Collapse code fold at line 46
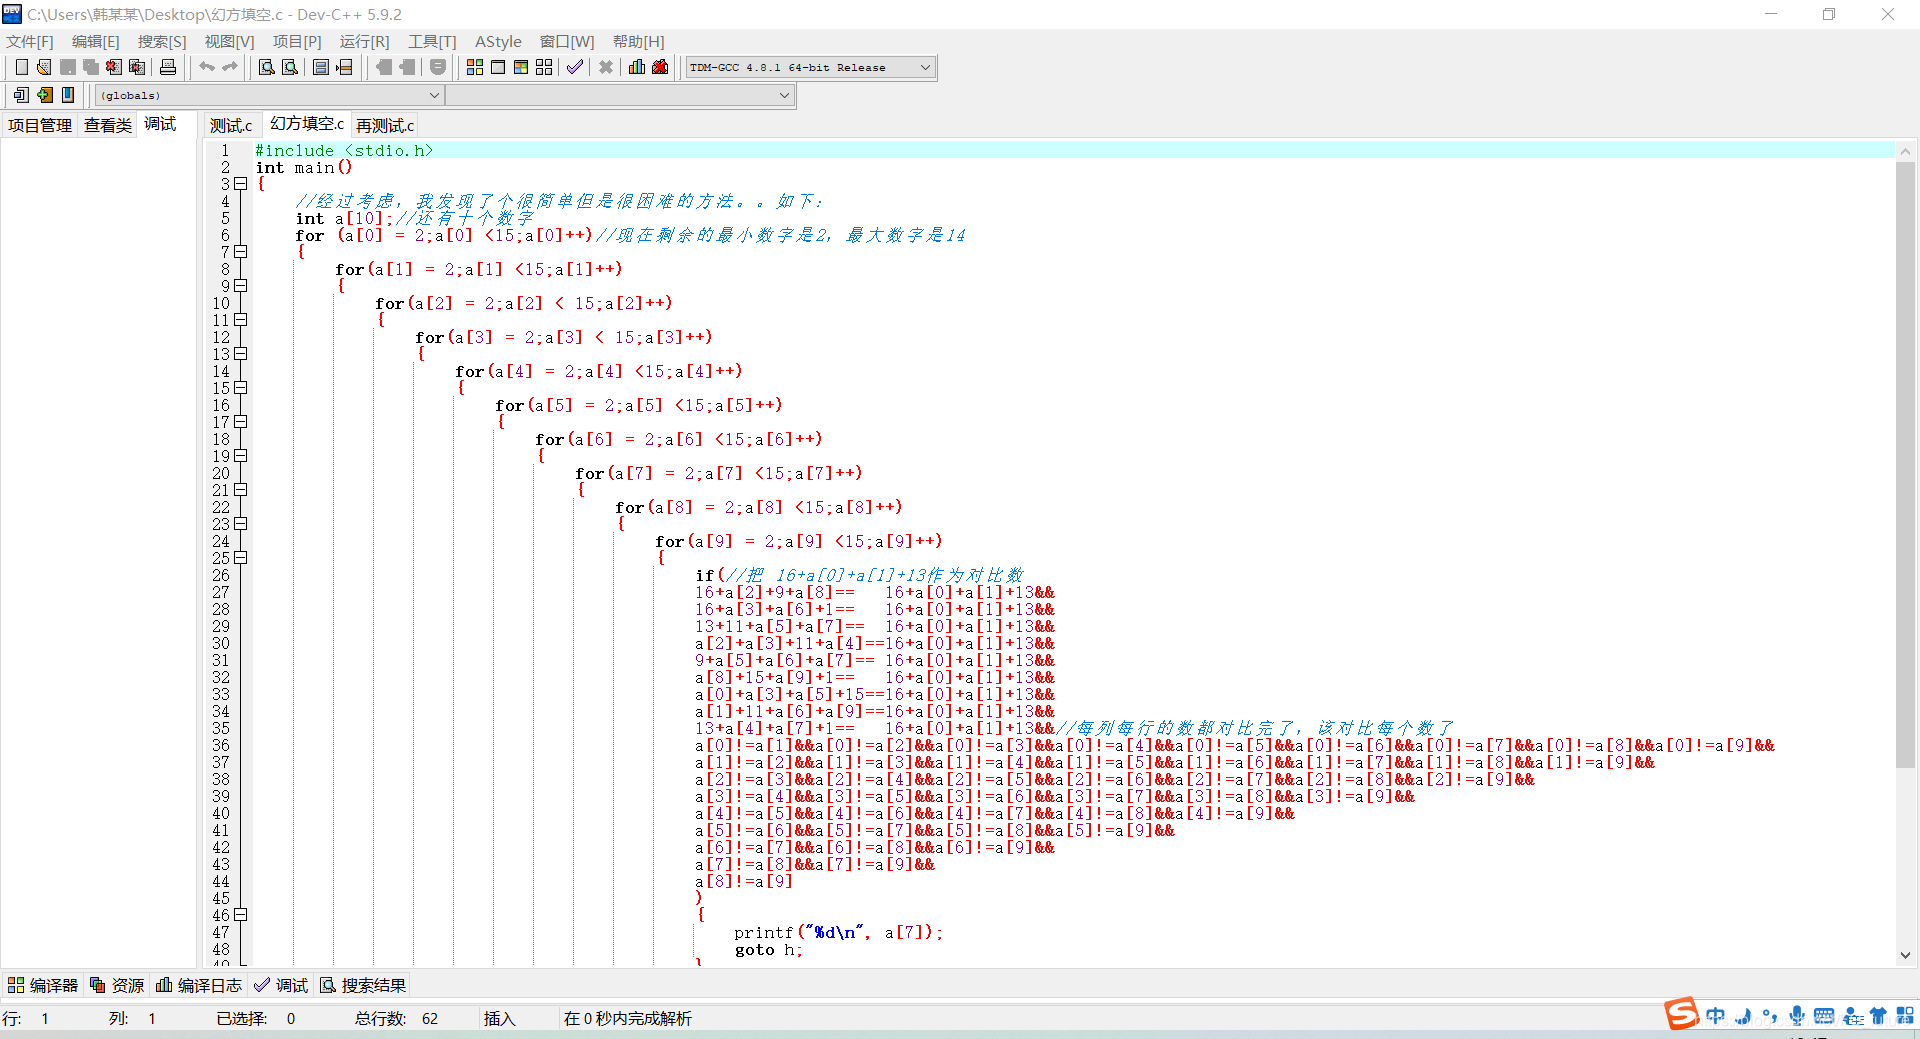This screenshot has width=1920, height=1039. (x=241, y=915)
